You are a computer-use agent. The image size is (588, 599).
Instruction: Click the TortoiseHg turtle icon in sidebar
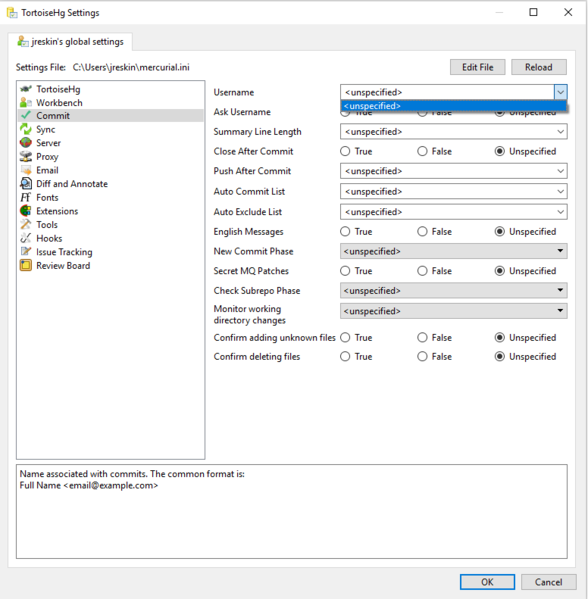pos(26,89)
